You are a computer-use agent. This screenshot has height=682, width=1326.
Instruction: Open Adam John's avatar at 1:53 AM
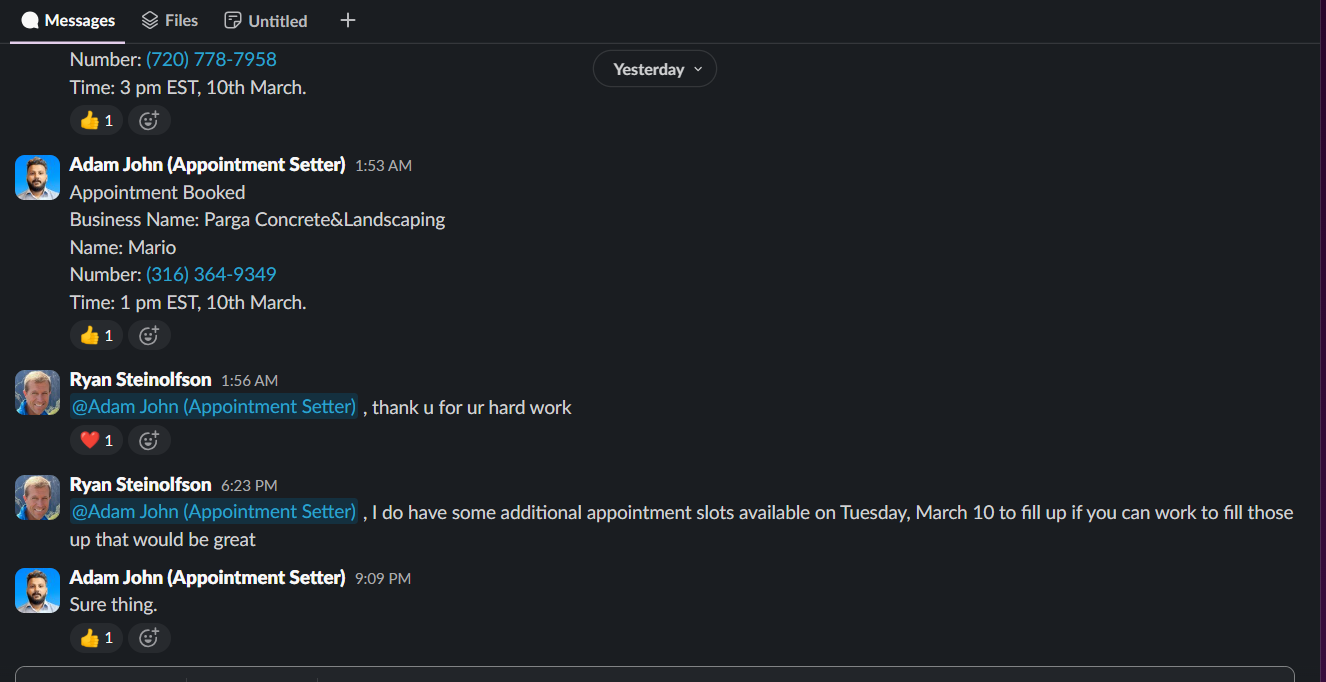[x=38, y=178]
